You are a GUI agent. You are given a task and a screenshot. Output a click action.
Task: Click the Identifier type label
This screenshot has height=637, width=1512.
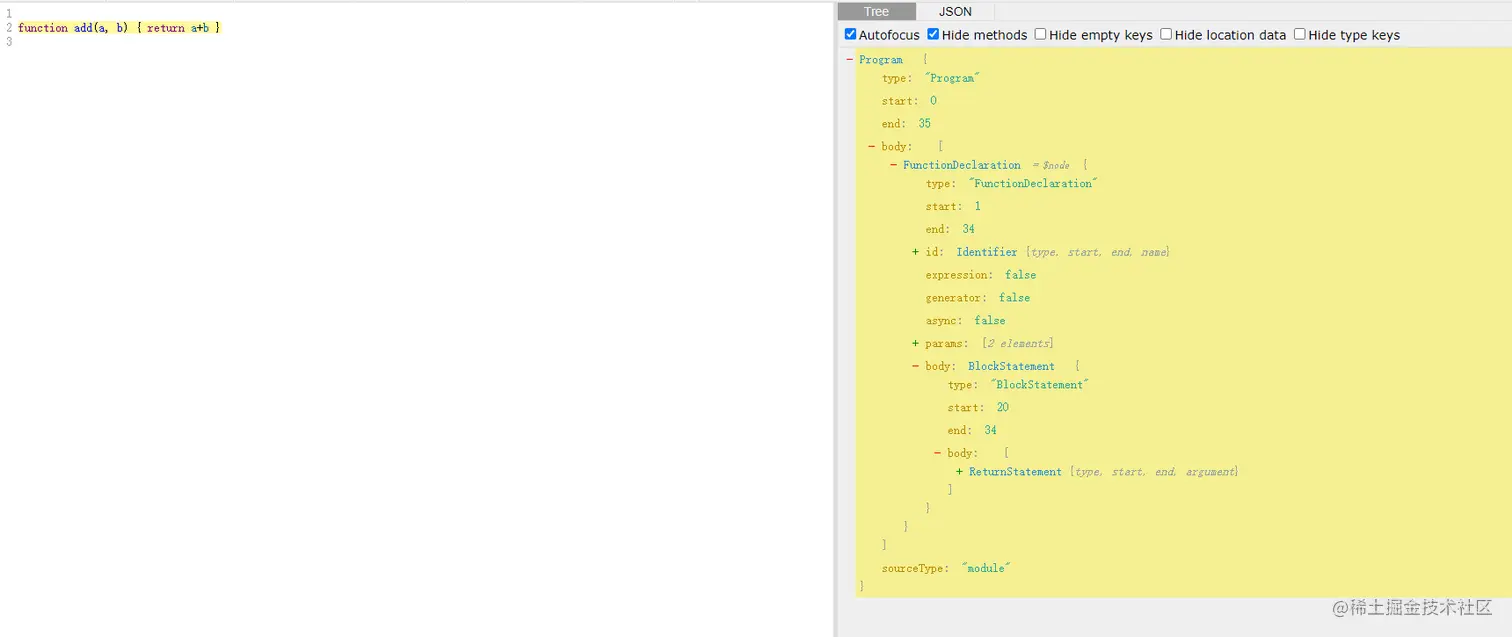point(986,252)
